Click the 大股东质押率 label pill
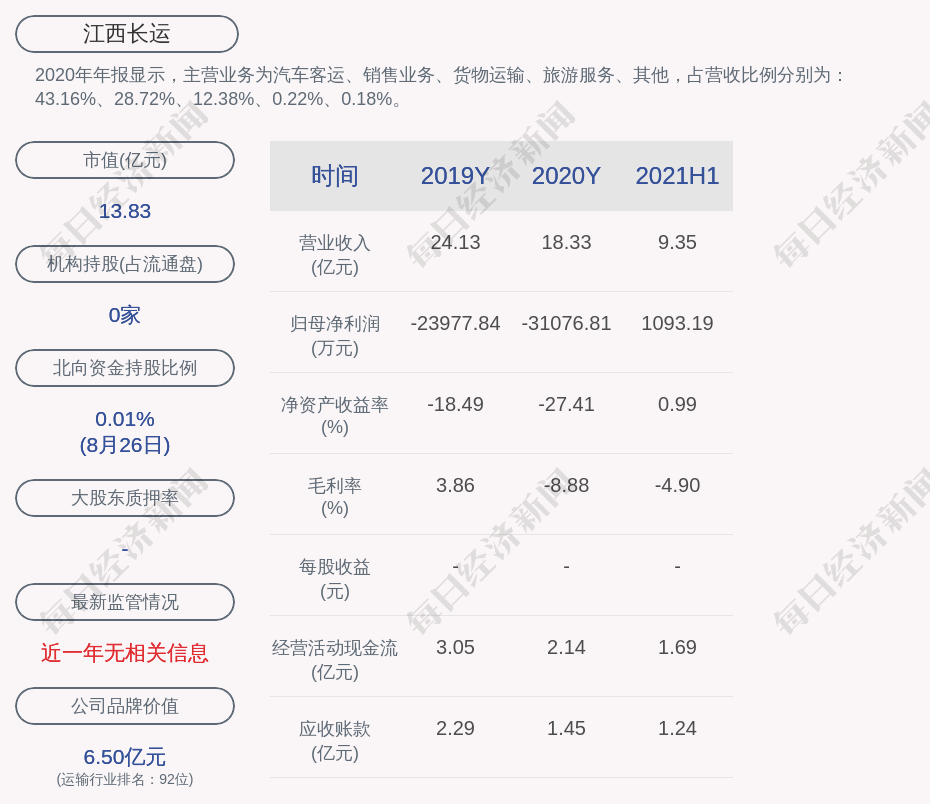This screenshot has width=930, height=804. [x=125, y=498]
